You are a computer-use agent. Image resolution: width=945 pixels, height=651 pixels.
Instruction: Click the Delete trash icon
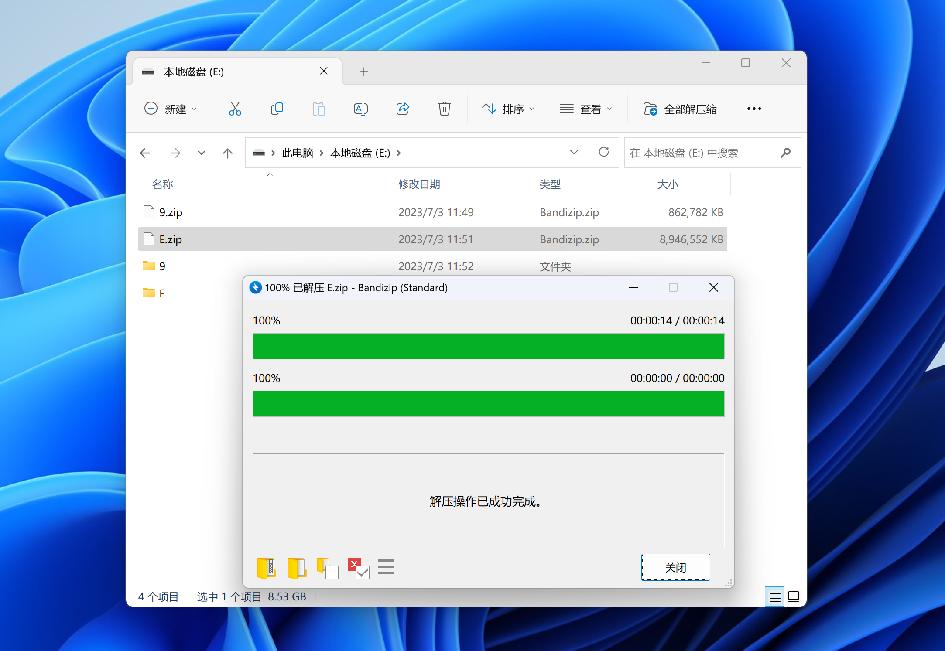[444, 109]
